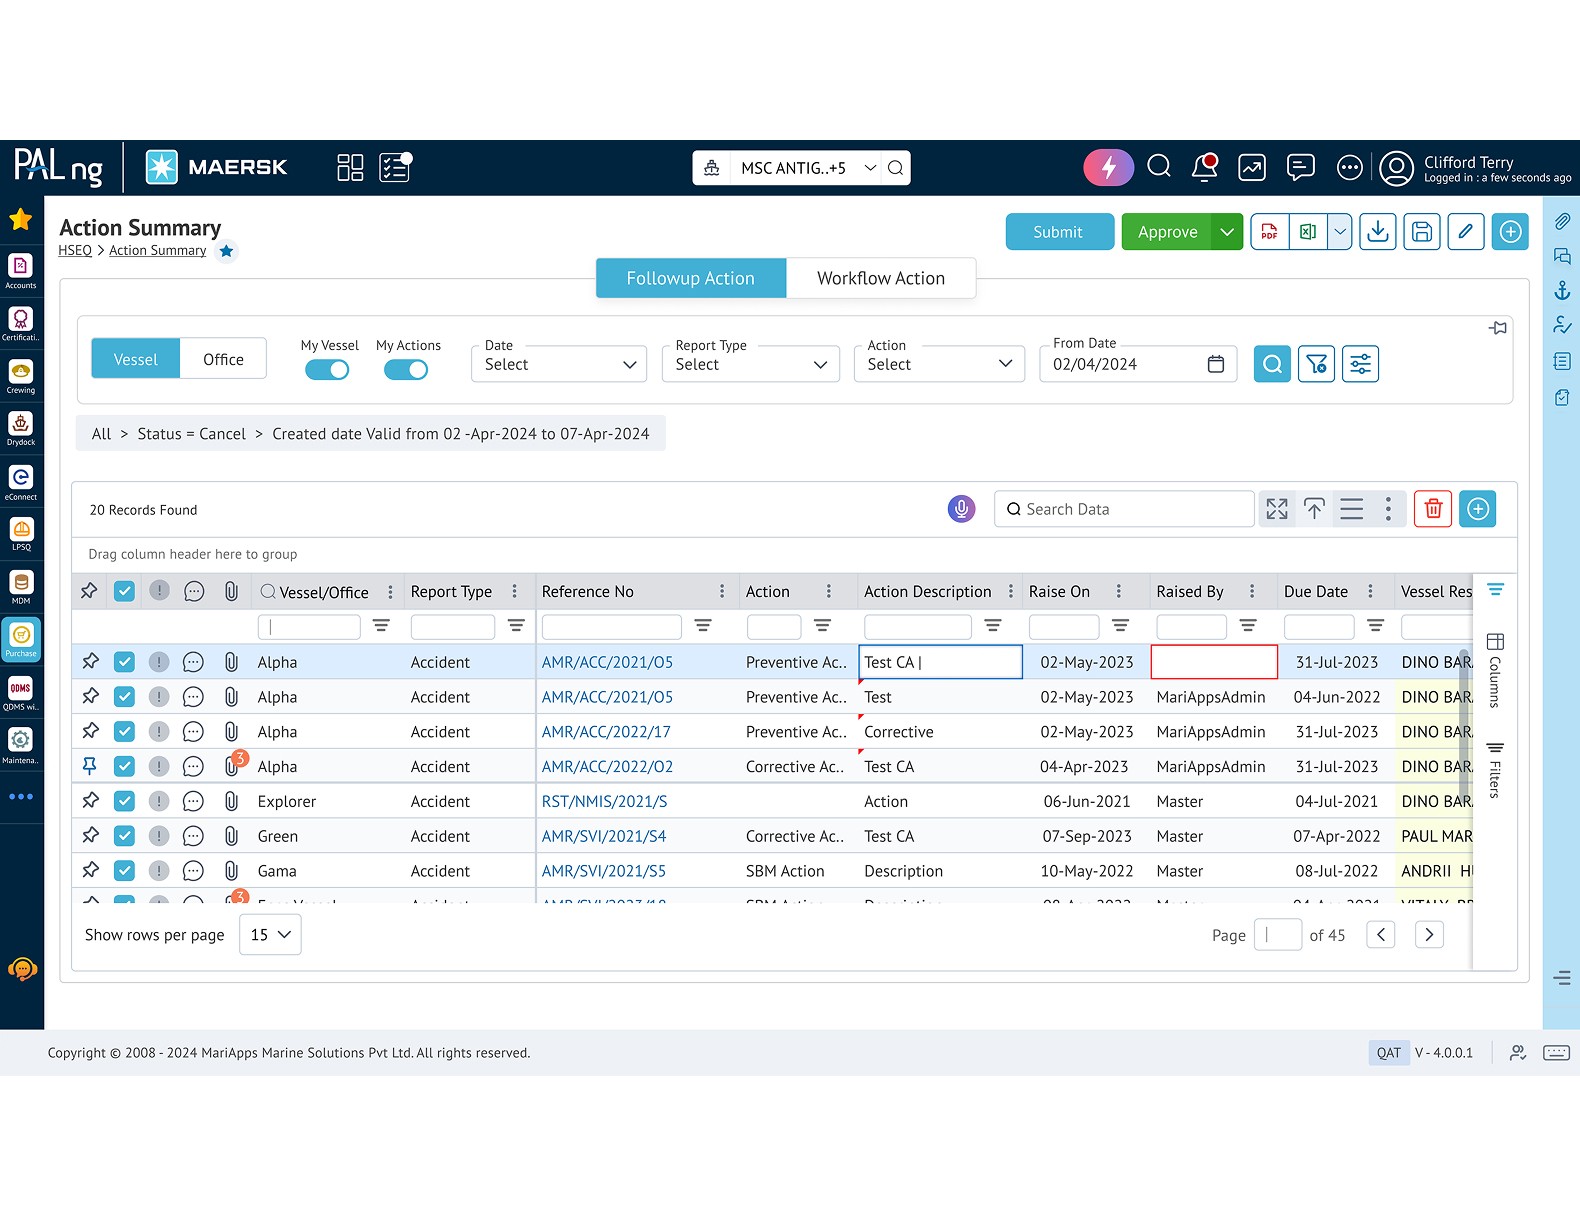This screenshot has width=1580, height=1212.
Task: Open the Accounts module in sidebar
Action: point(21,270)
